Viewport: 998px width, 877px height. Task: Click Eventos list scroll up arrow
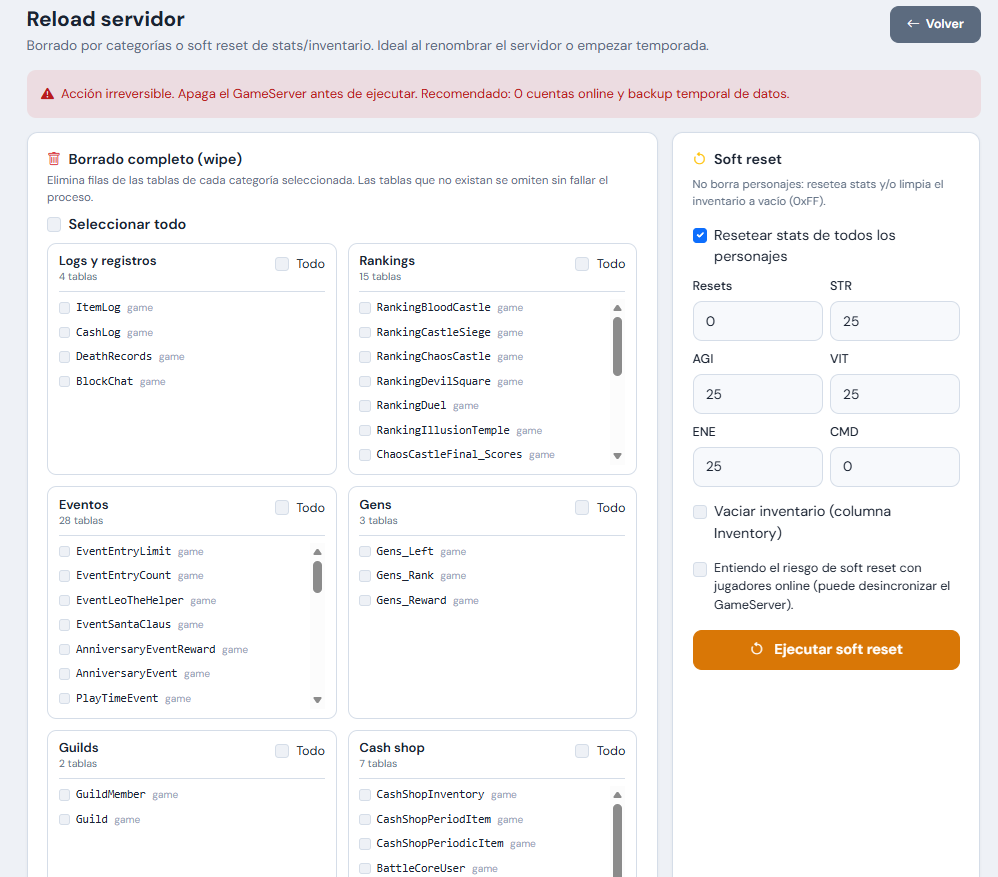(317, 552)
